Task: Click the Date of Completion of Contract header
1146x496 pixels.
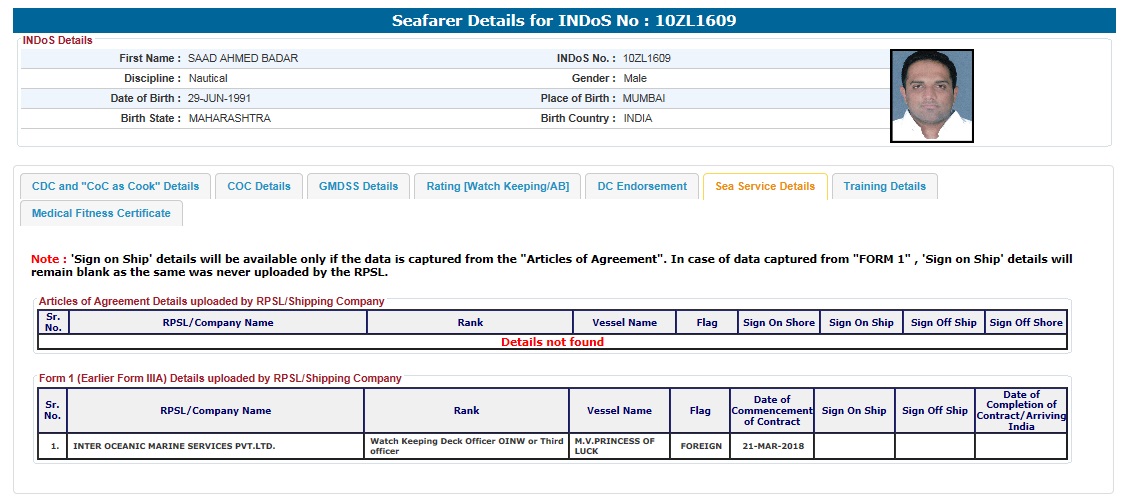Action: pyautogui.click(x=1021, y=411)
